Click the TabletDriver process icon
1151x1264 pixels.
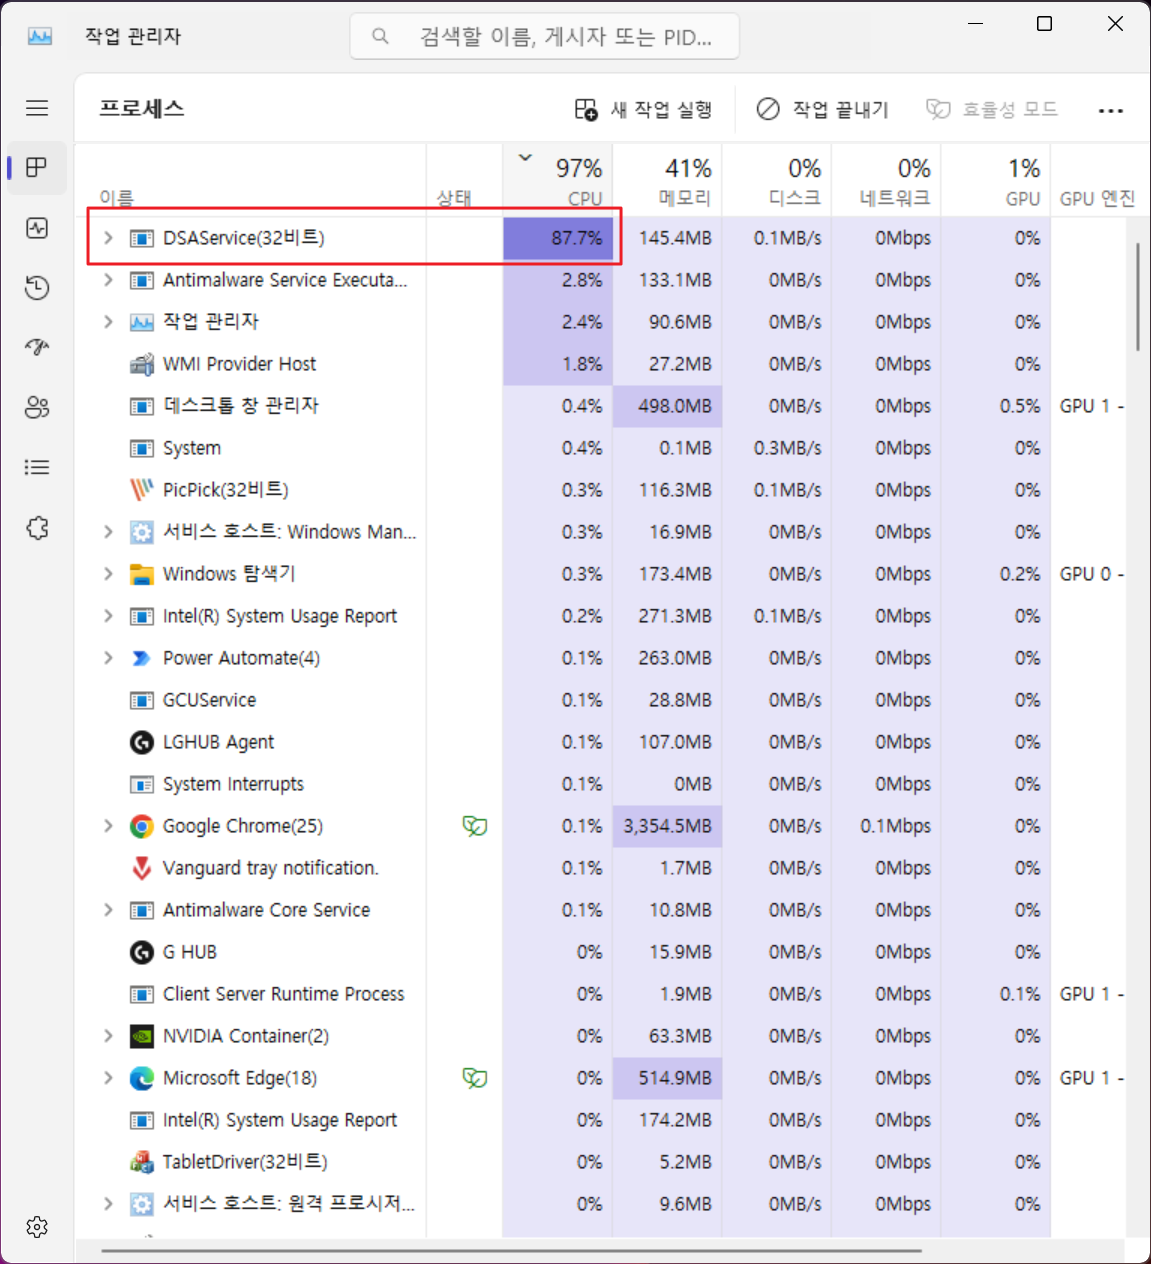142,1162
